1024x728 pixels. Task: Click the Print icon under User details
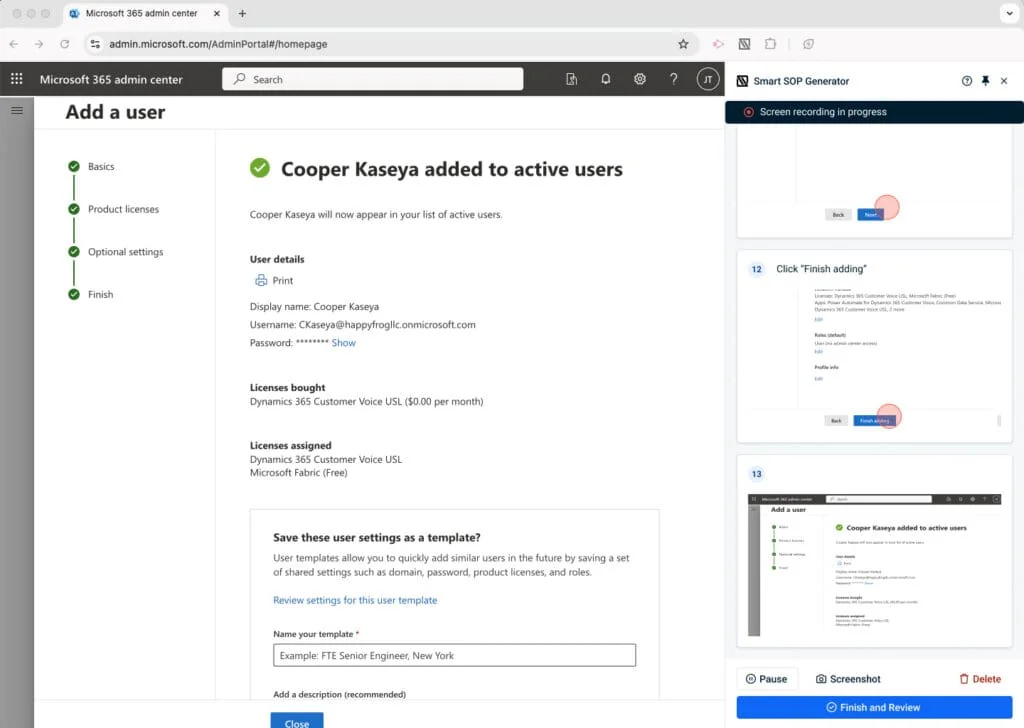coord(261,280)
